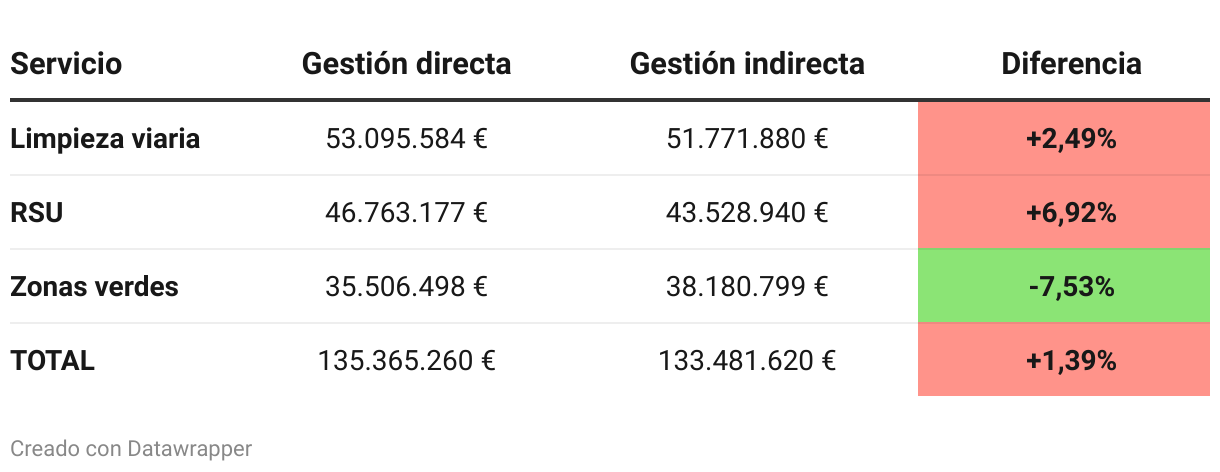Open the Creado con Datawrapper link
The height and width of the screenshot is (472, 1220).
[x=131, y=449]
